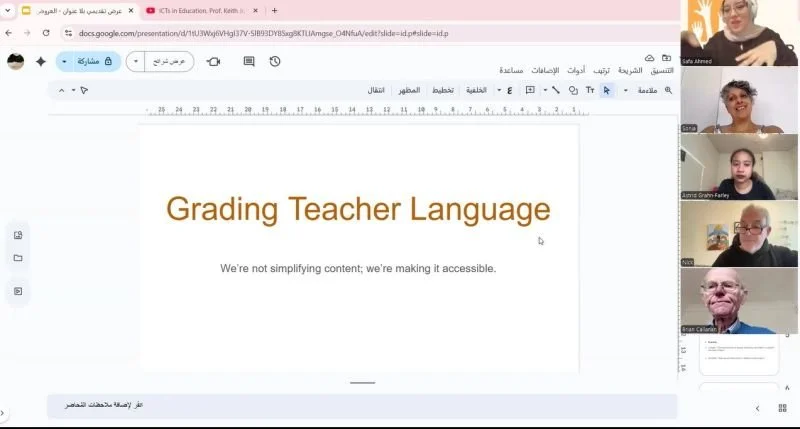The width and height of the screenshot is (800, 429).
Task: Open the folder icon in left side panel
Action: click(x=18, y=258)
